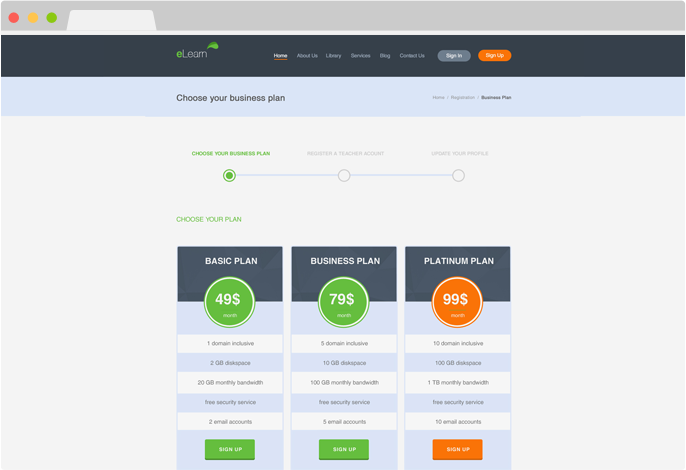Select the Update Your Profile step circle
Image resolution: width=686 pixels, height=470 pixels.
tap(458, 176)
